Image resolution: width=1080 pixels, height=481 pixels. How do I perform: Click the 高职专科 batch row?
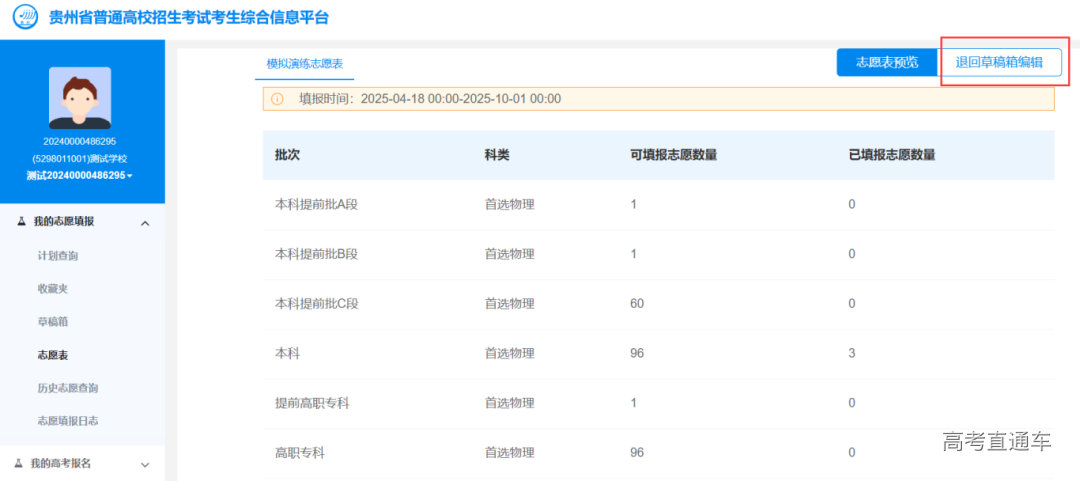click(x=658, y=452)
